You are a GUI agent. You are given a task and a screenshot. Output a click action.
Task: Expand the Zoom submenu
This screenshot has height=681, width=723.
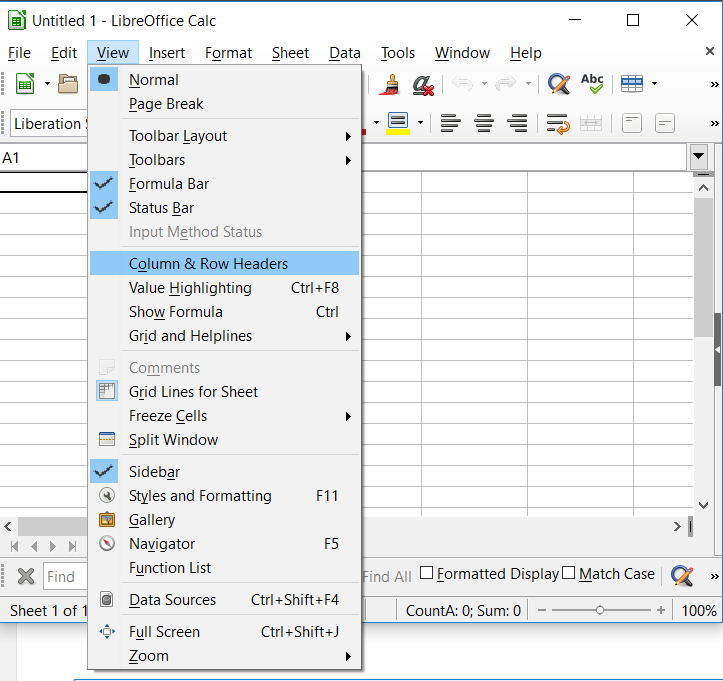click(224, 656)
